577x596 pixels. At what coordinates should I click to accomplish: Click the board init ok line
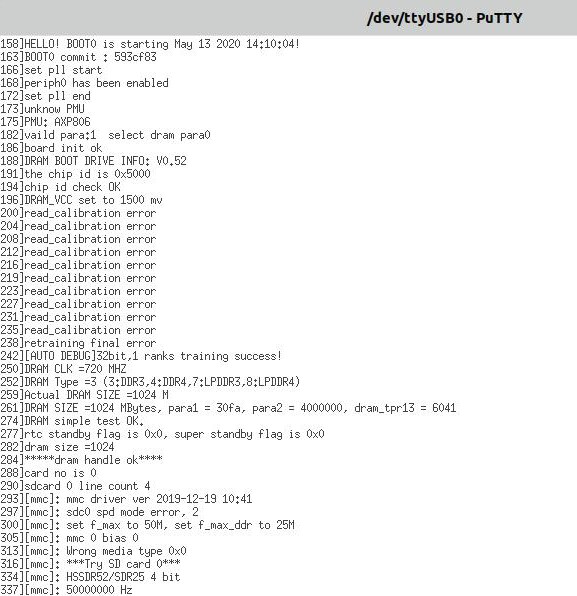click(51, 148)
